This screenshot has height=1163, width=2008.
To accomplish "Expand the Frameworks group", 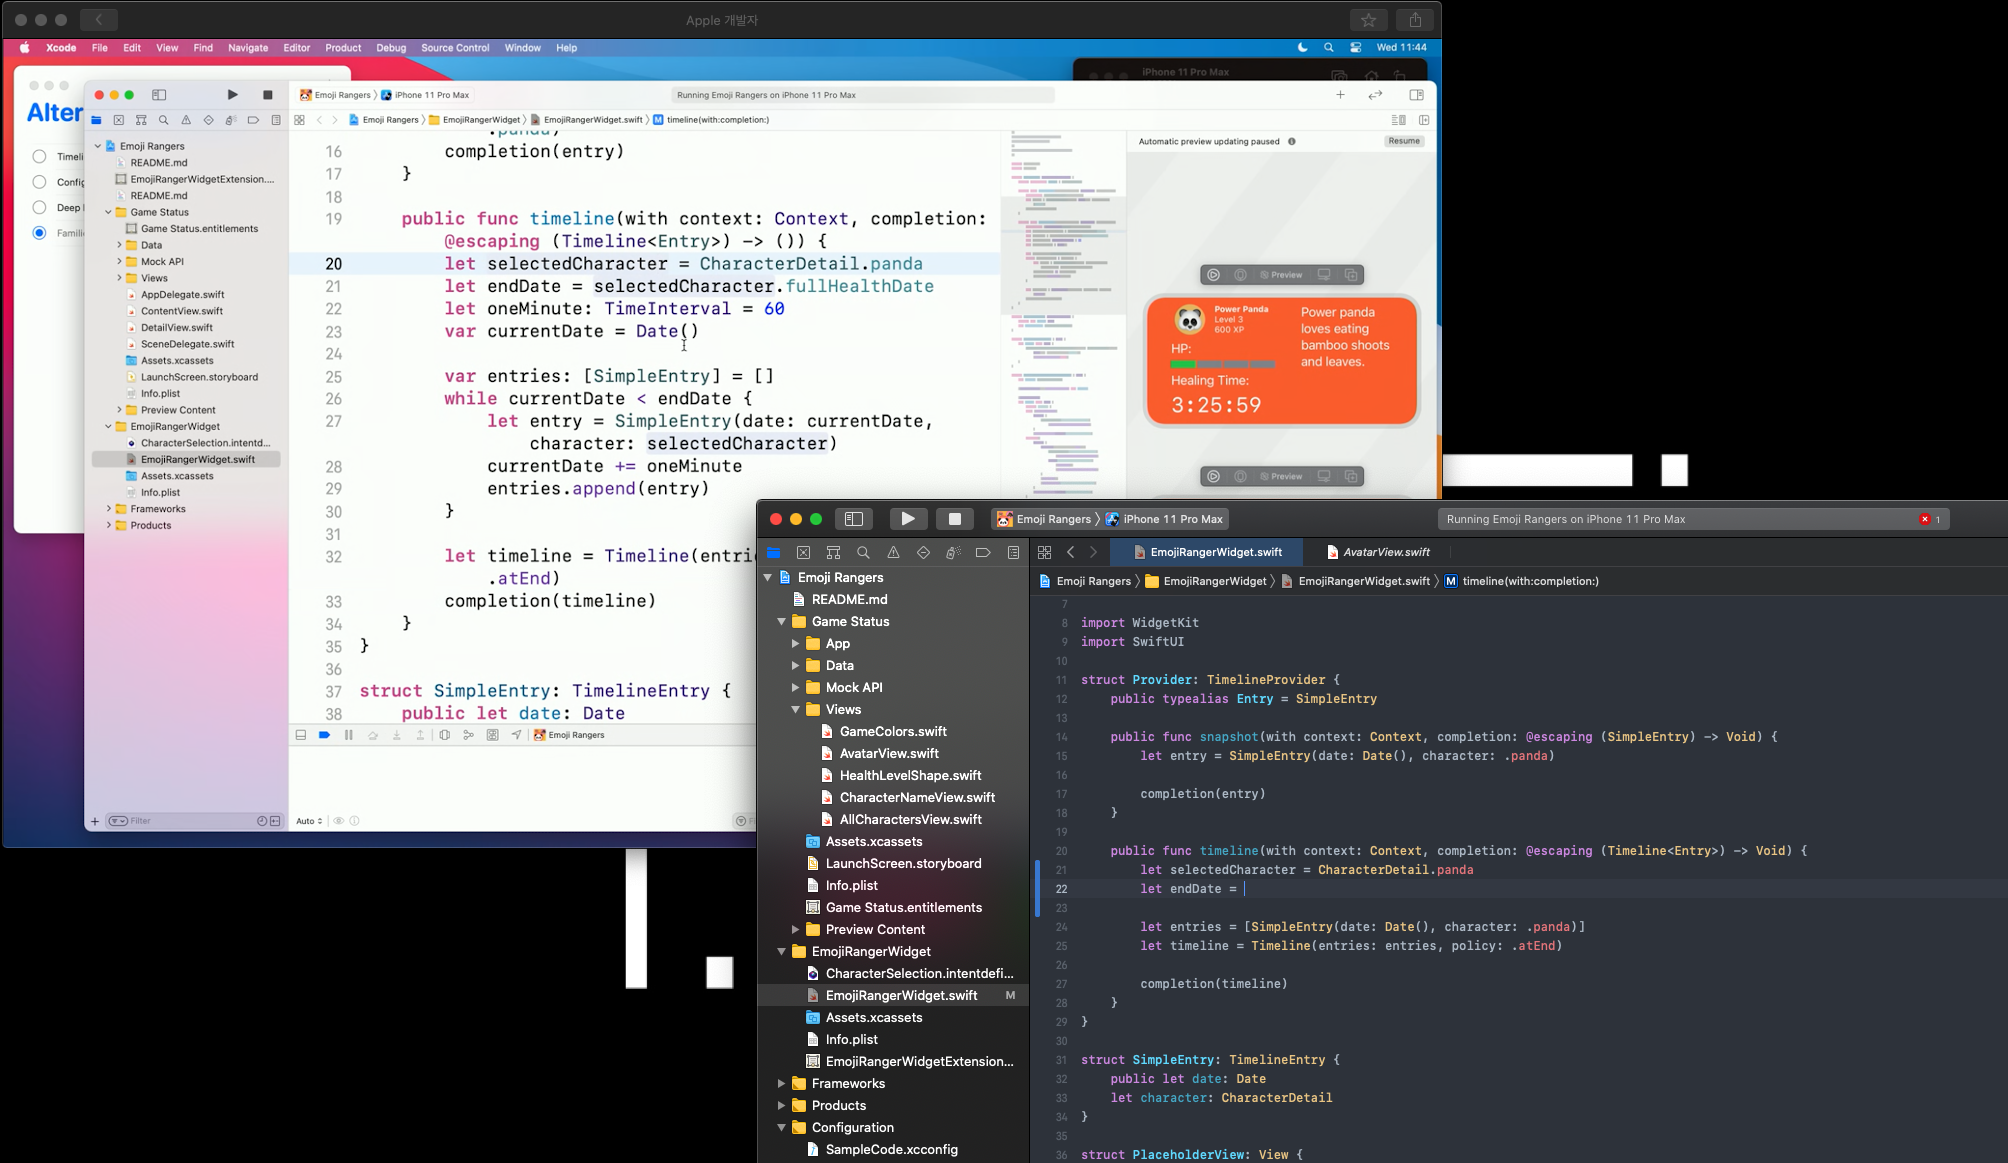I will [783, 1083].
